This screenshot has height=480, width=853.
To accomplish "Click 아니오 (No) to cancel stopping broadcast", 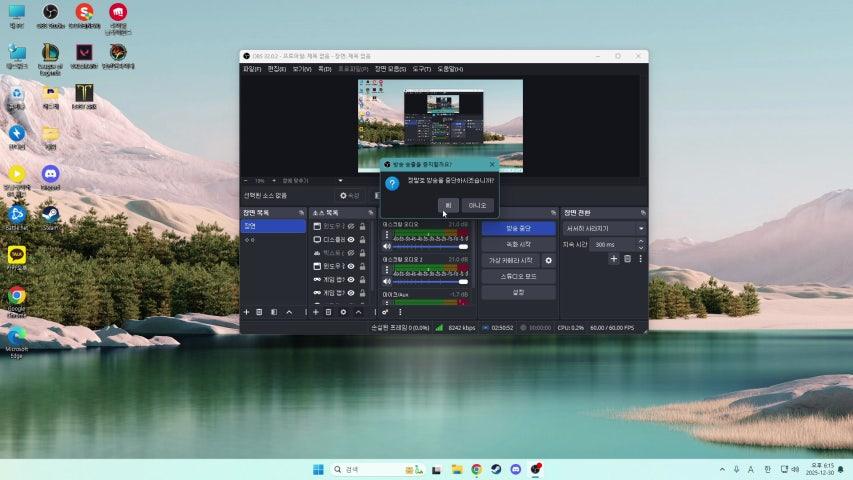I will pos(478,205).
